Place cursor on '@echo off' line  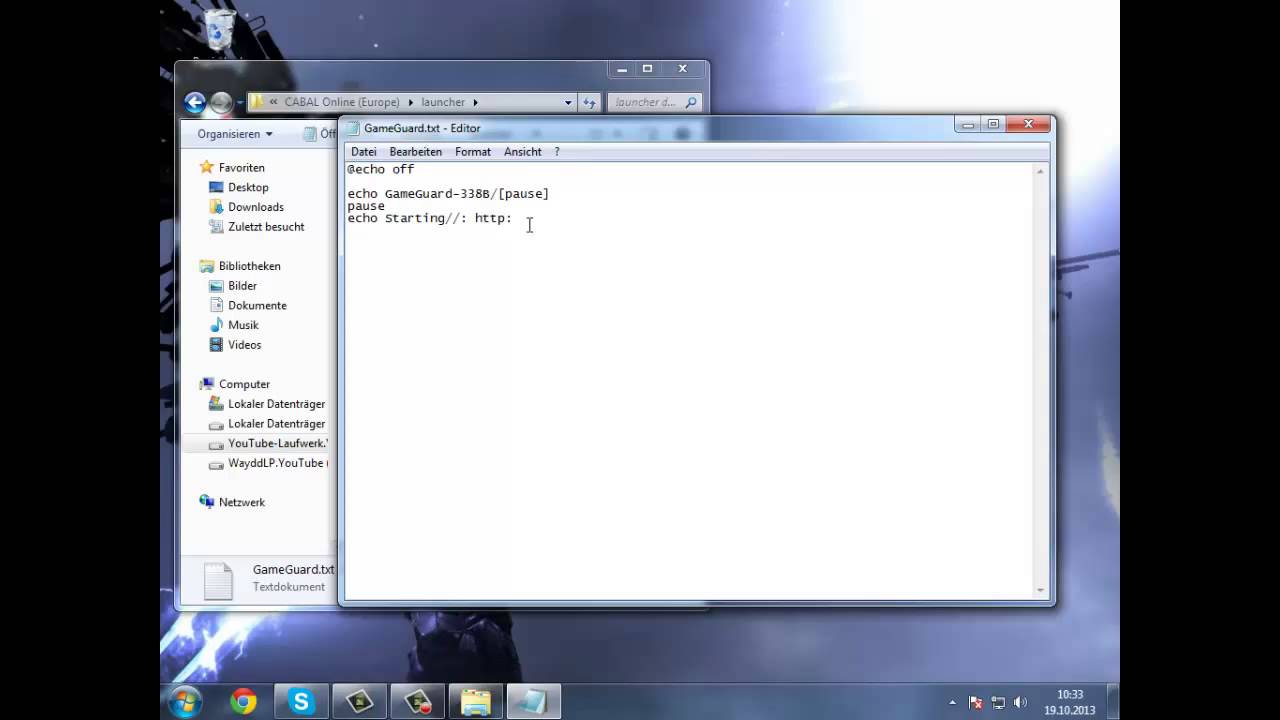click(380, 170)
